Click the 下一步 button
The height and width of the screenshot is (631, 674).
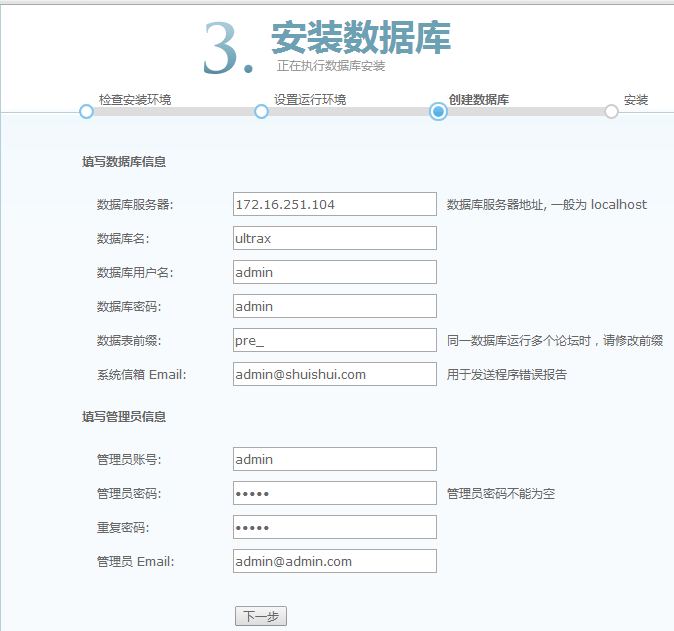261,616
